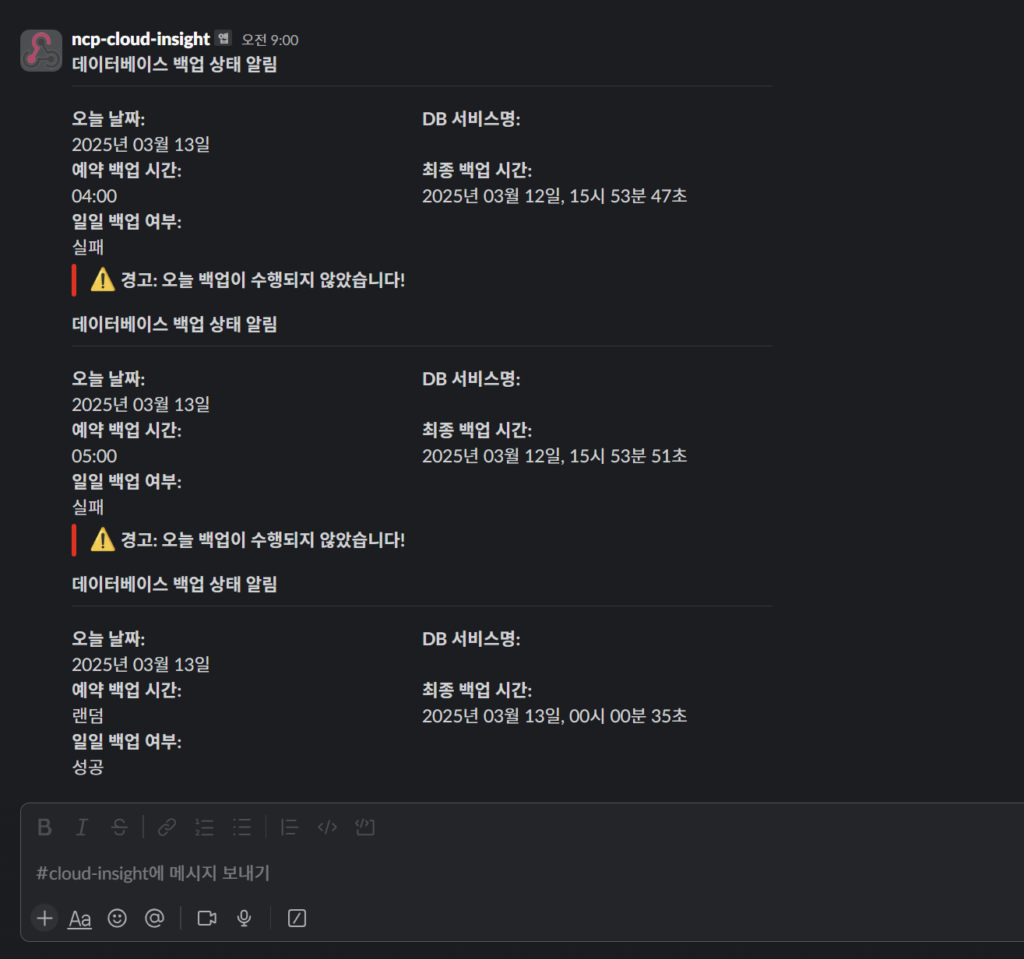Insert a hyperlink in the message
The width and height of the screenshot is (1024, 959).
pos(167,827)
